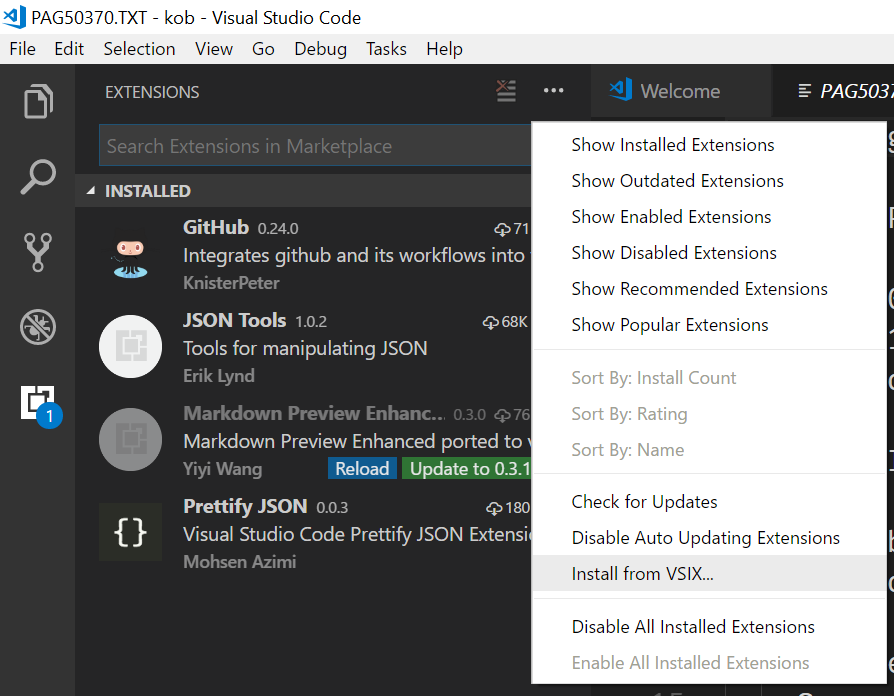Clear extensions search results icon
The width and height of the screenshot is (894, 696).
pos(506,91)
